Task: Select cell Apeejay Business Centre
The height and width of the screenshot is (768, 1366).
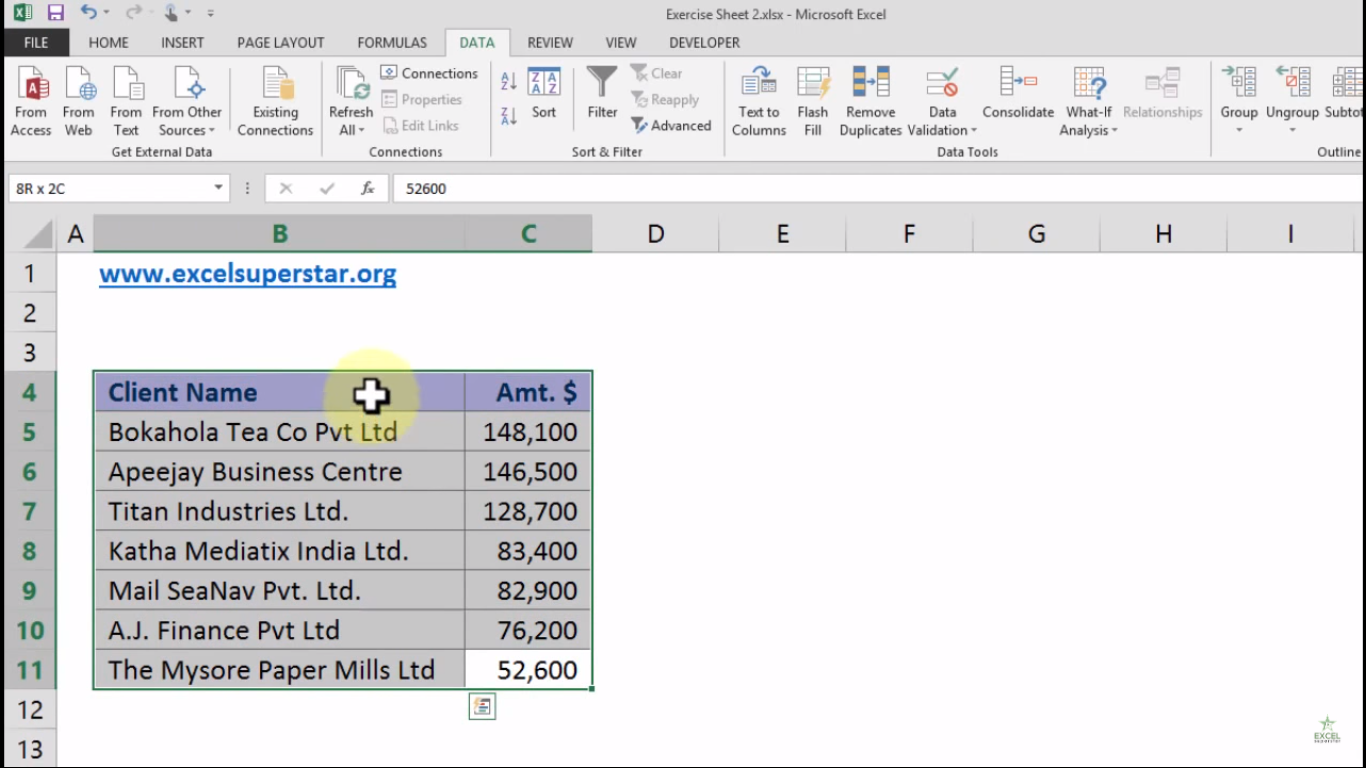Action: click(279, 471)
